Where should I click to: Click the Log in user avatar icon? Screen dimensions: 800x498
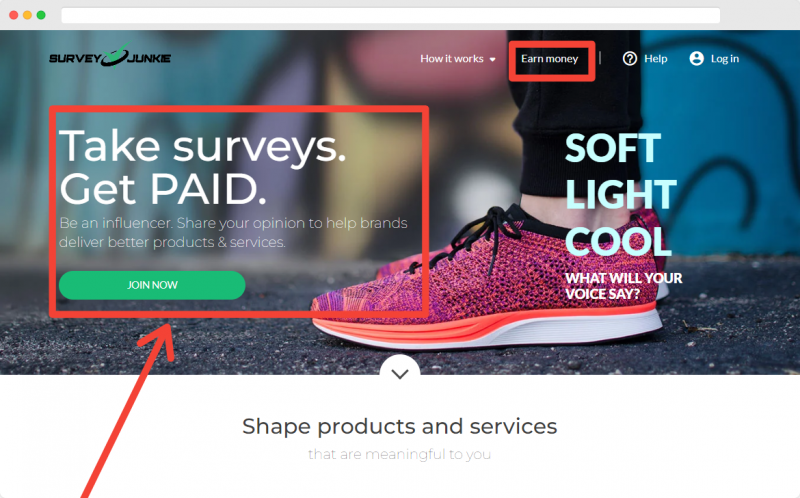pos(696,59)
